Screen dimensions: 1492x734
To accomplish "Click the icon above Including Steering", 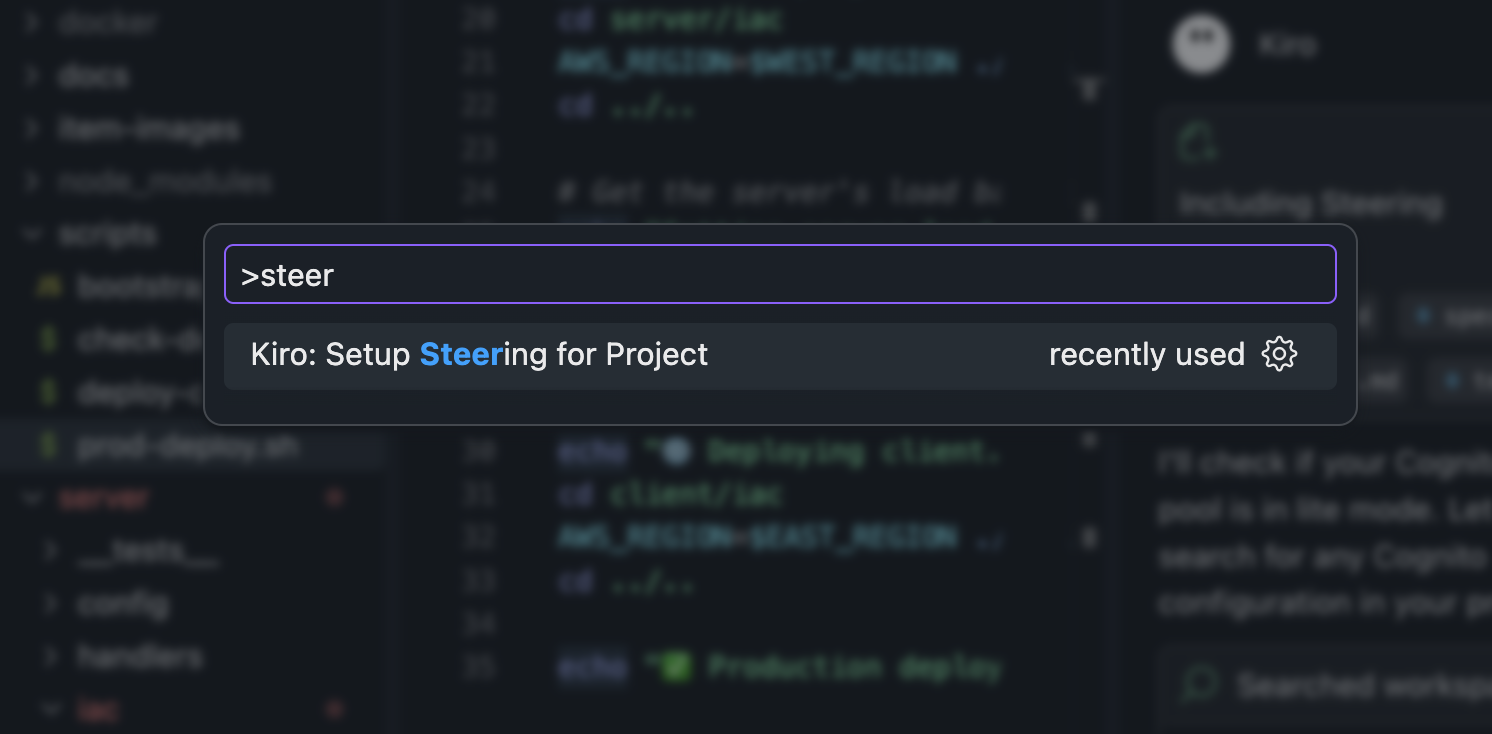I will (x=1196, y=143).
